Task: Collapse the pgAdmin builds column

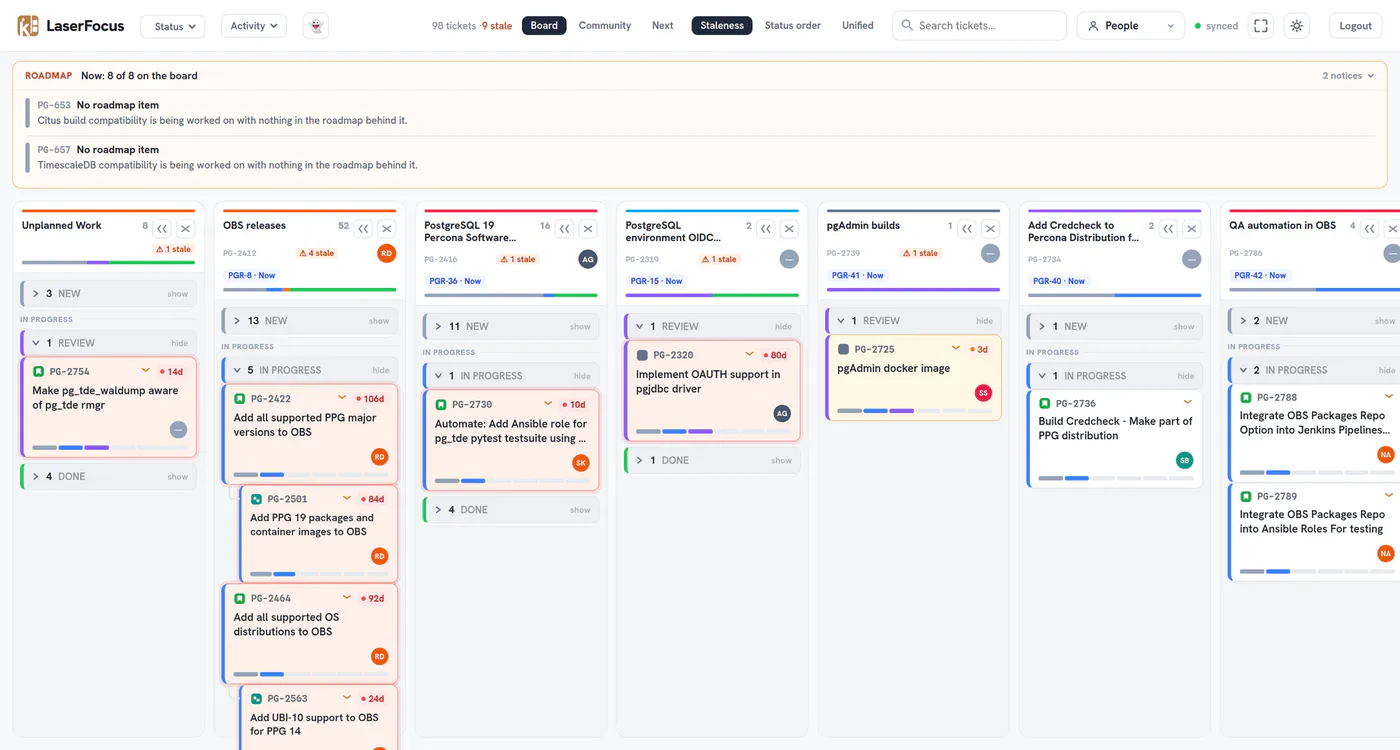Action: click(967, 229)
